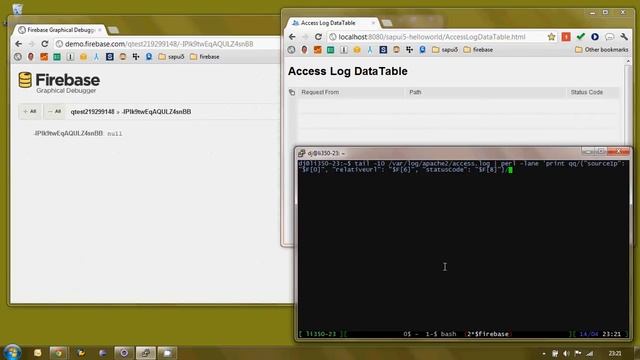Open firebase bookmark folder in Access Log window
This screenshot has width=640, height=360.
click(x=478, y=50)
